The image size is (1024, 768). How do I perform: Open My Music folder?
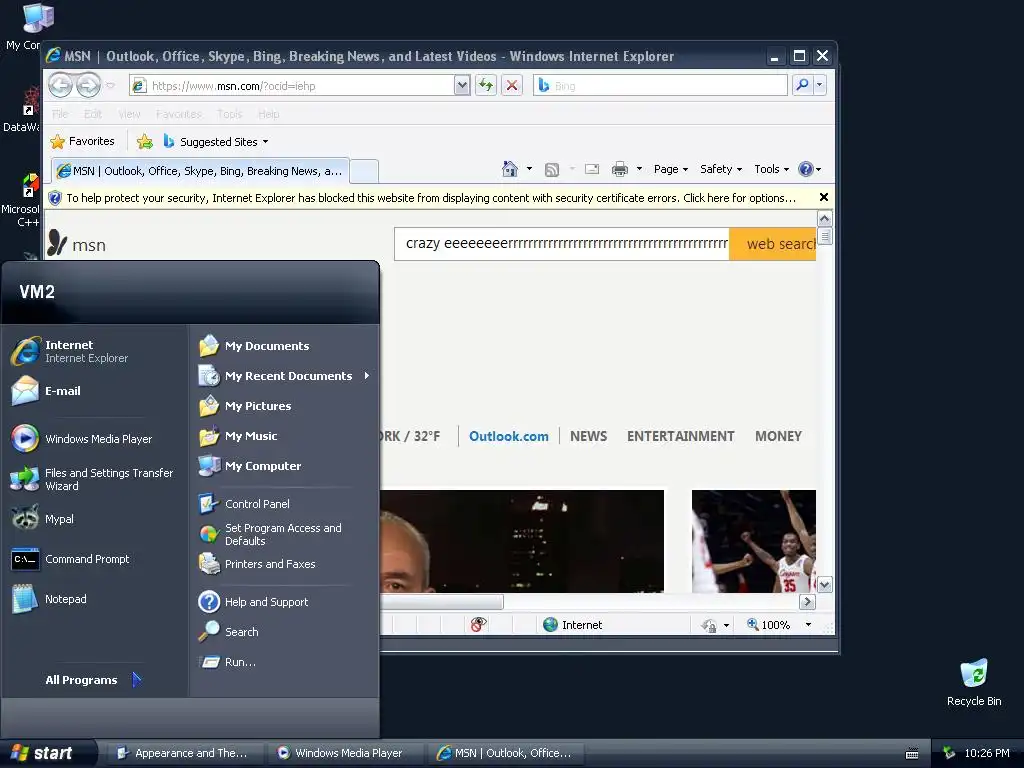284,436
